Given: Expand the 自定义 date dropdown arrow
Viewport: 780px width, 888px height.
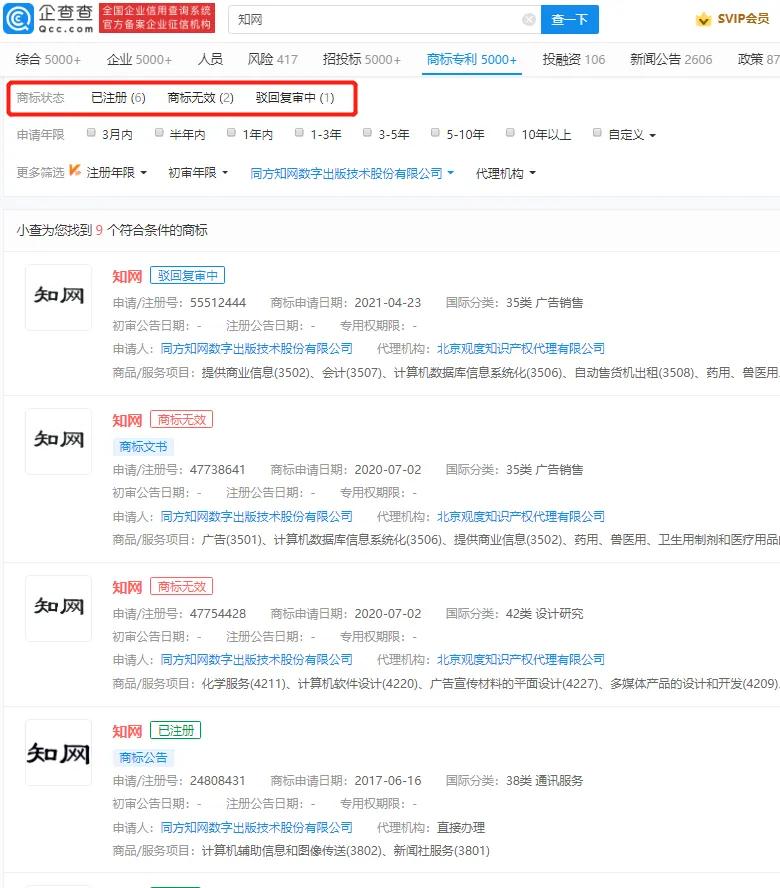Looking at the screenshot, I should click(x=653, y=135).
